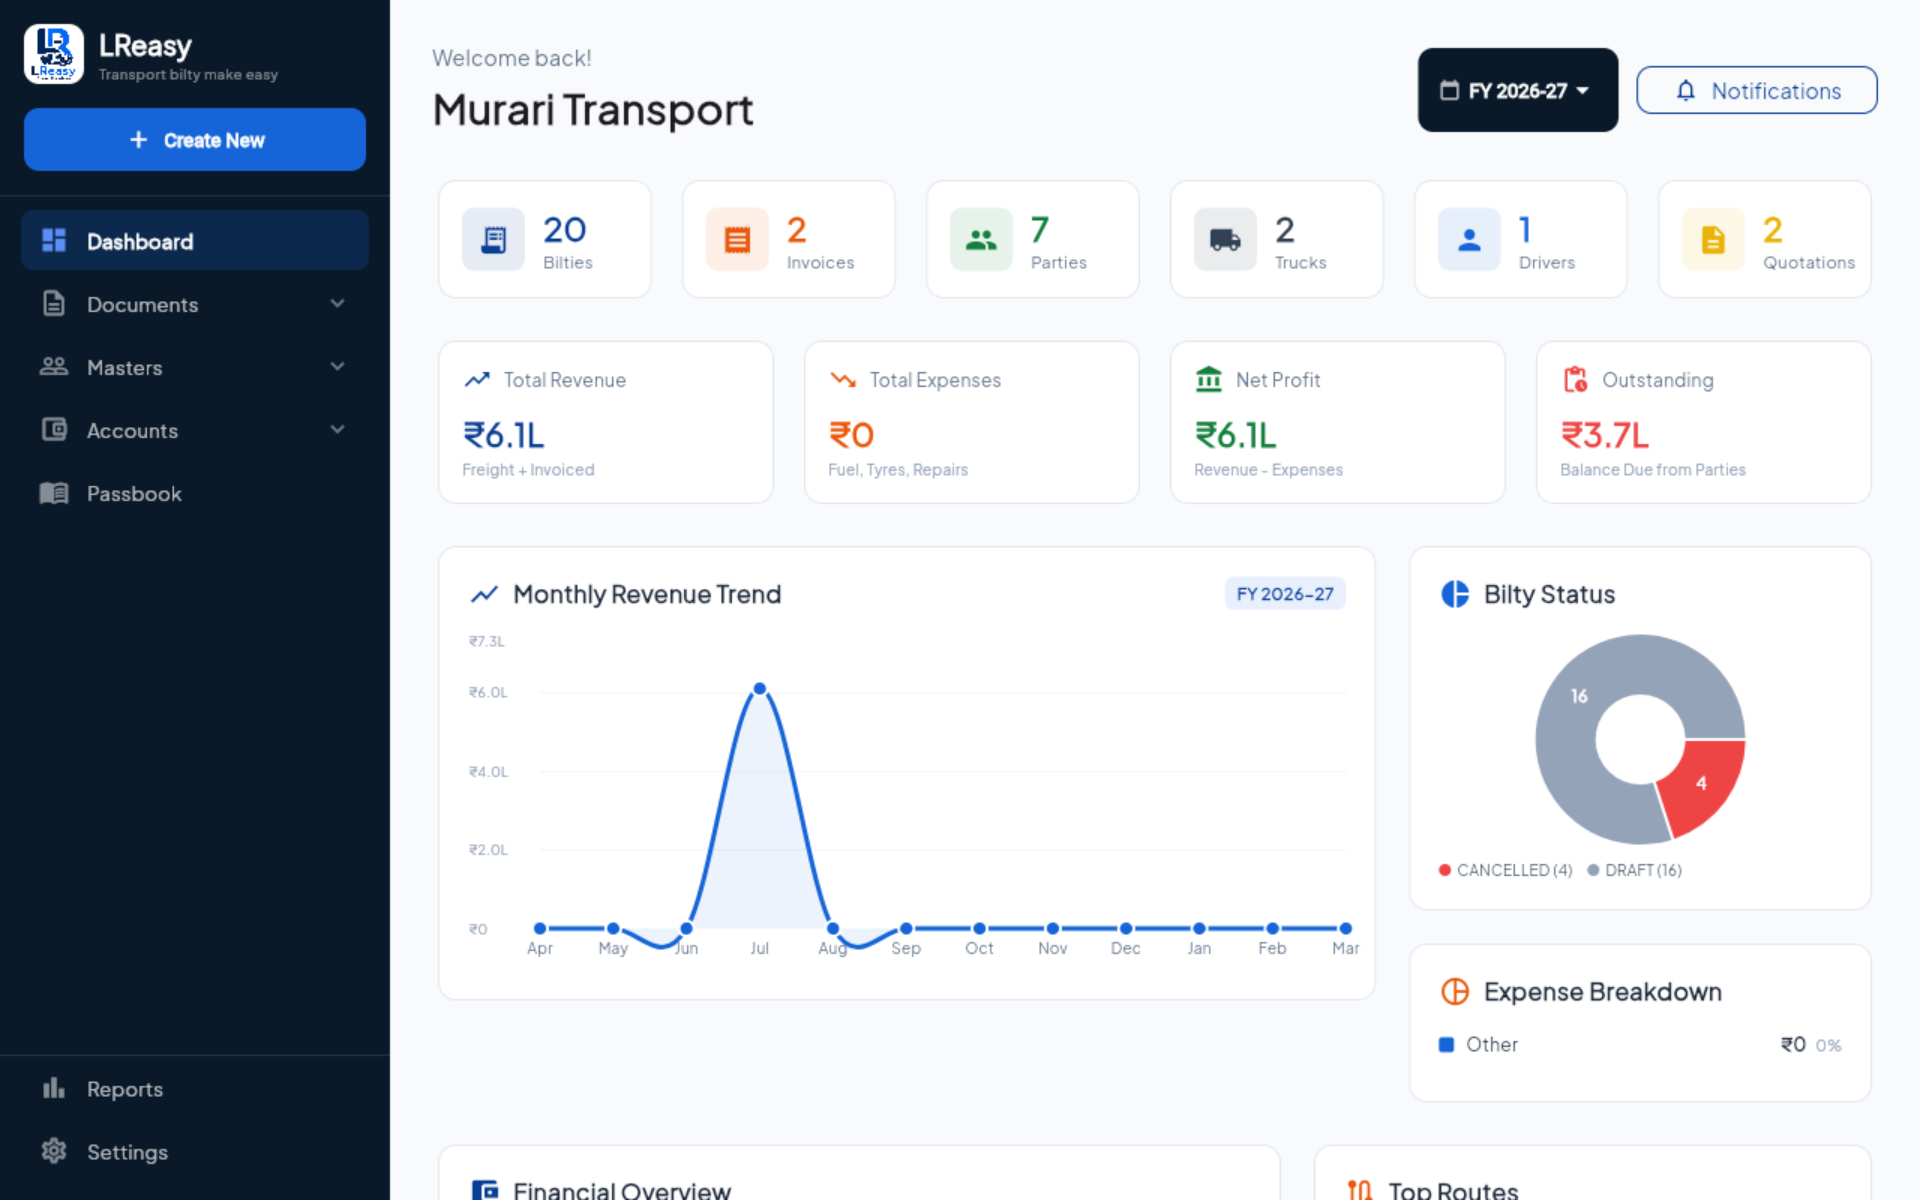Click the July peak data point
The width and height of the screenshot is (1920, 1200).
point(760,688)
